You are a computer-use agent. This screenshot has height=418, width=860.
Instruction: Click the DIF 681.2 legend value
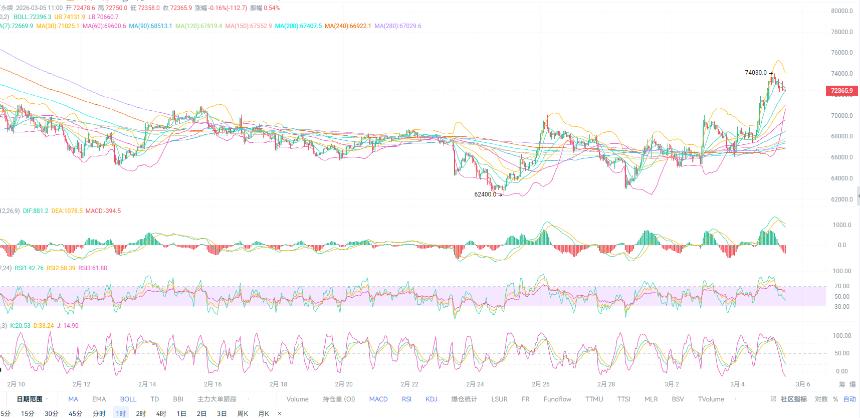[x=35, y=210]
